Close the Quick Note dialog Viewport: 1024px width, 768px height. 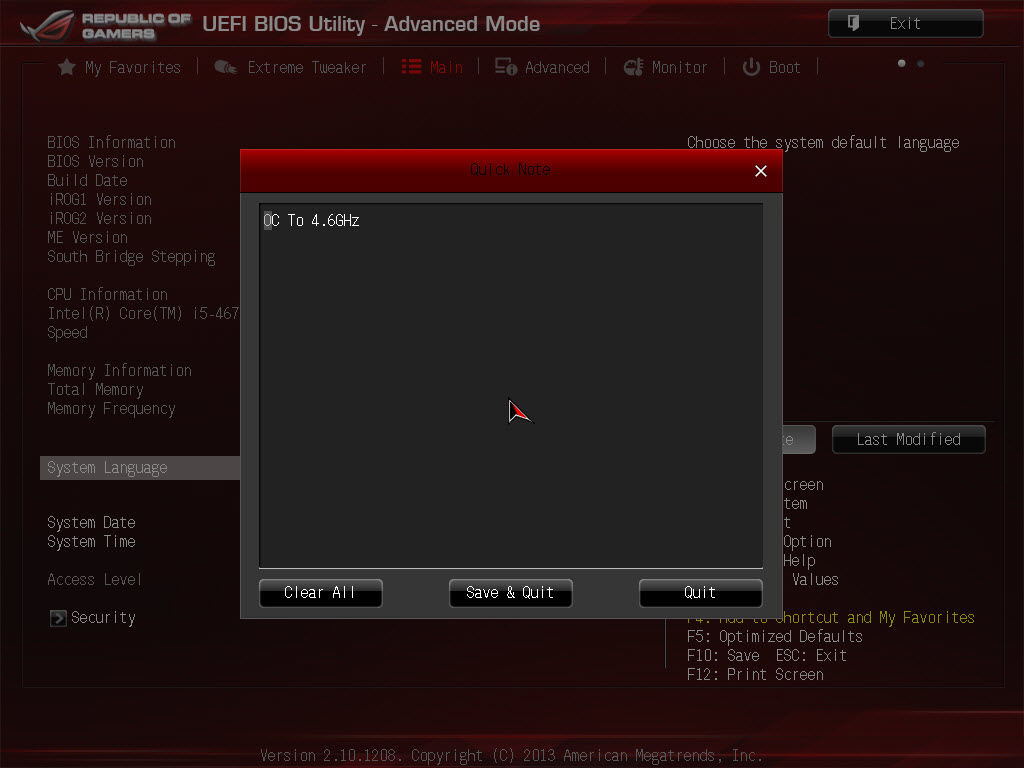click(x=761, y=171)
